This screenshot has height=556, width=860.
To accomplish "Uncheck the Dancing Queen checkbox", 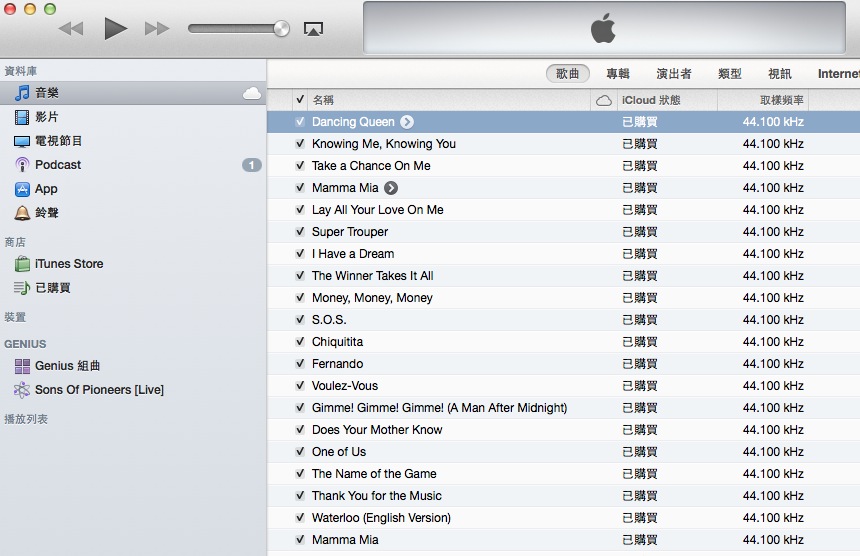I will [x=300, y=122].
